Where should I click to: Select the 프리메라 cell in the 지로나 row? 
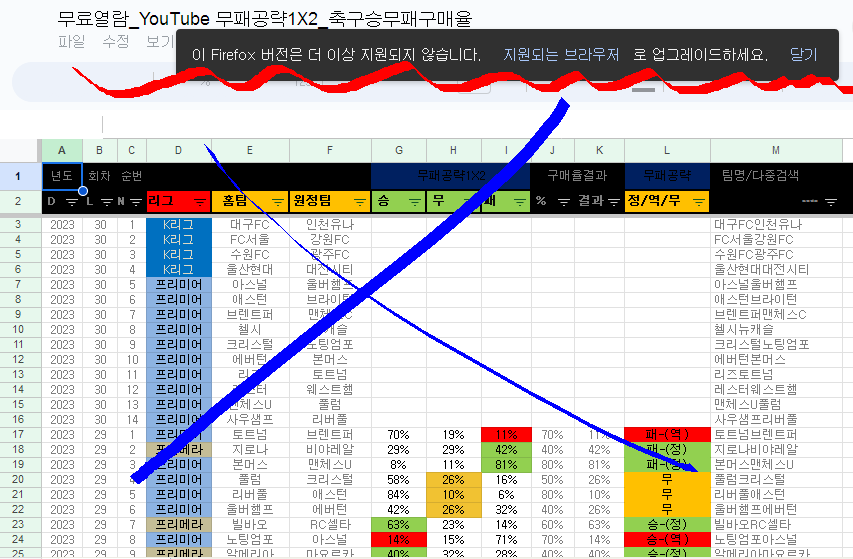178,450
